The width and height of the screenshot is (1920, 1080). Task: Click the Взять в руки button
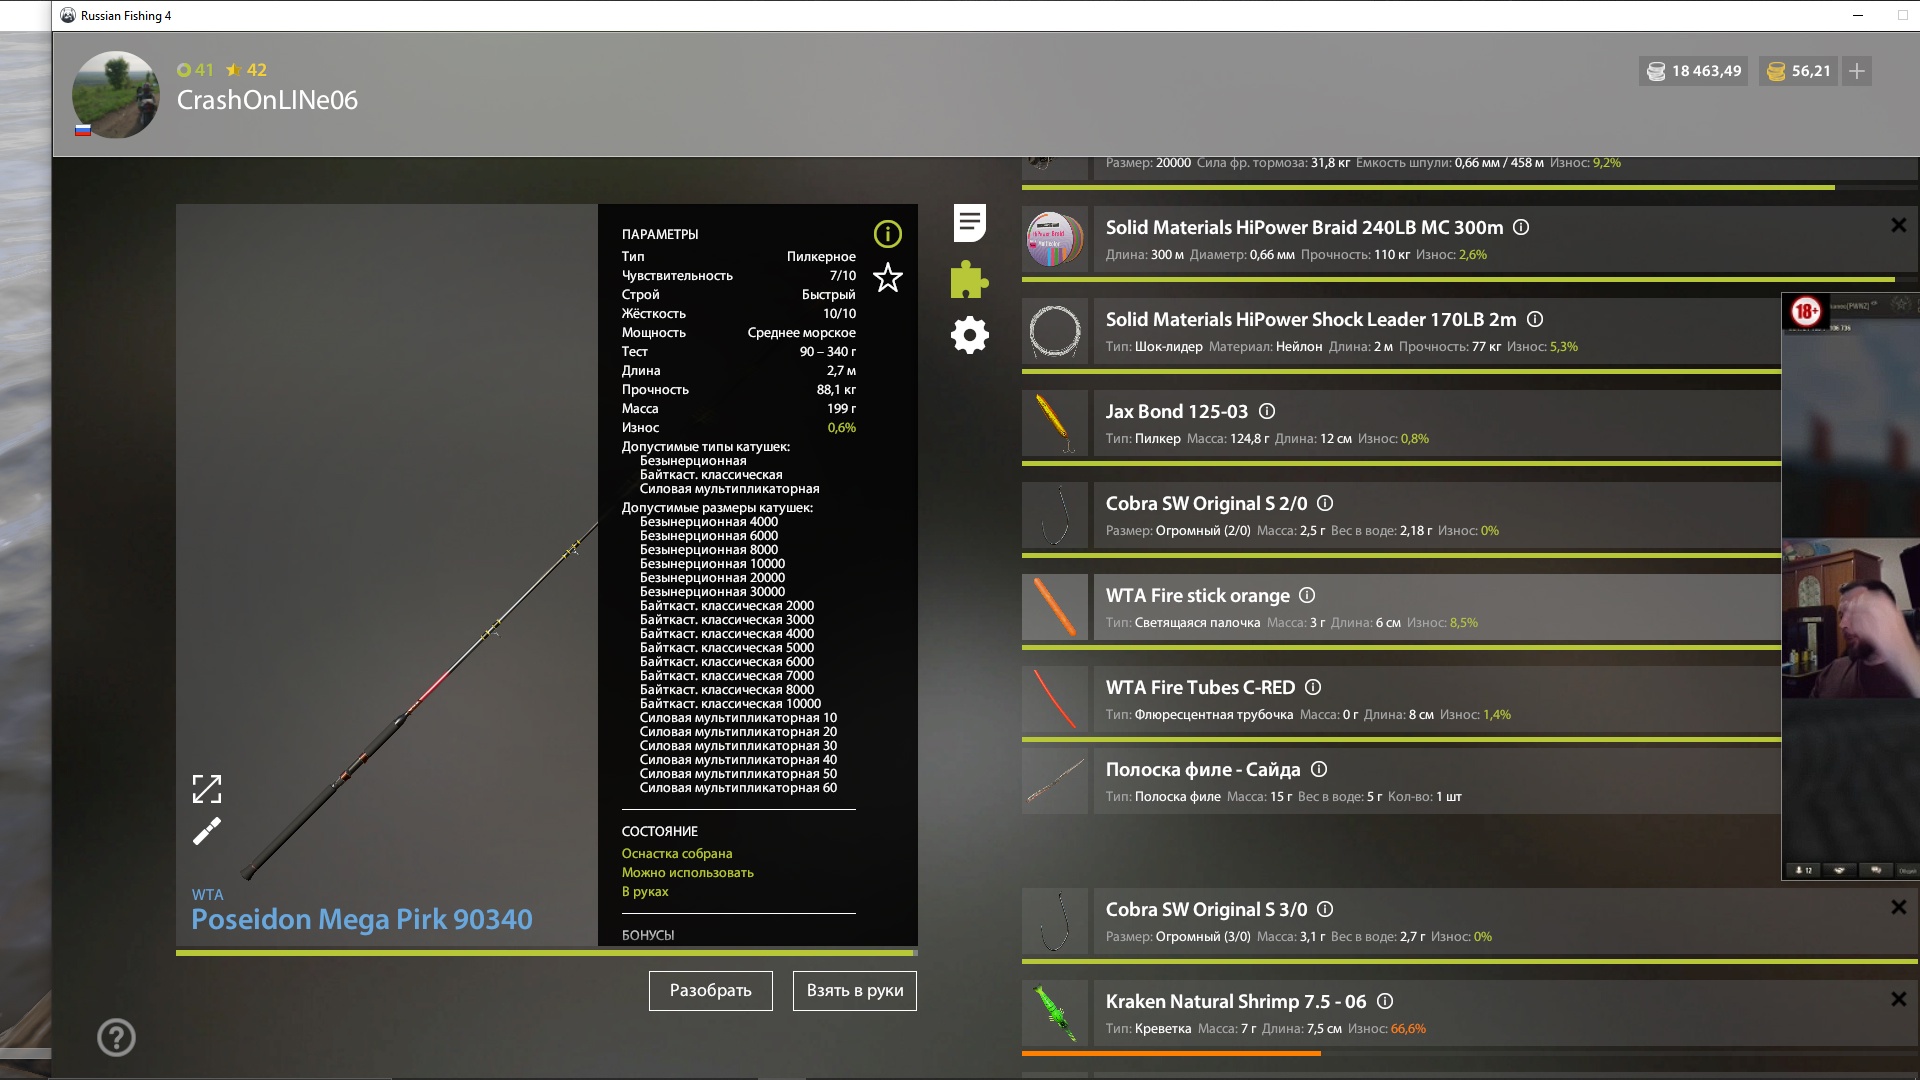[x=854, y=990]
